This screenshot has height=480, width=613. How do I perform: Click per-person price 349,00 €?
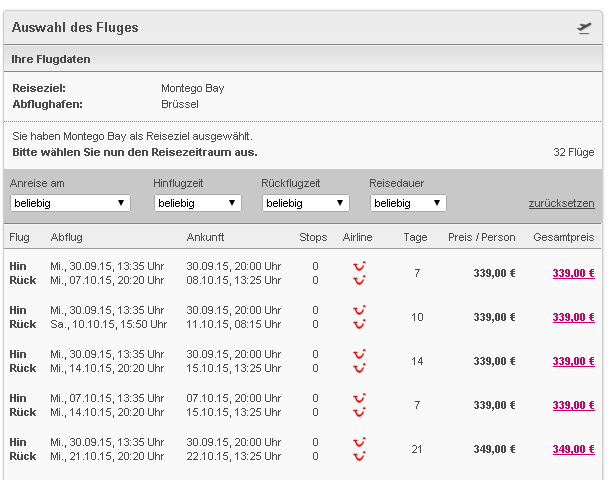pyautogui.click(x=495, y=450)
